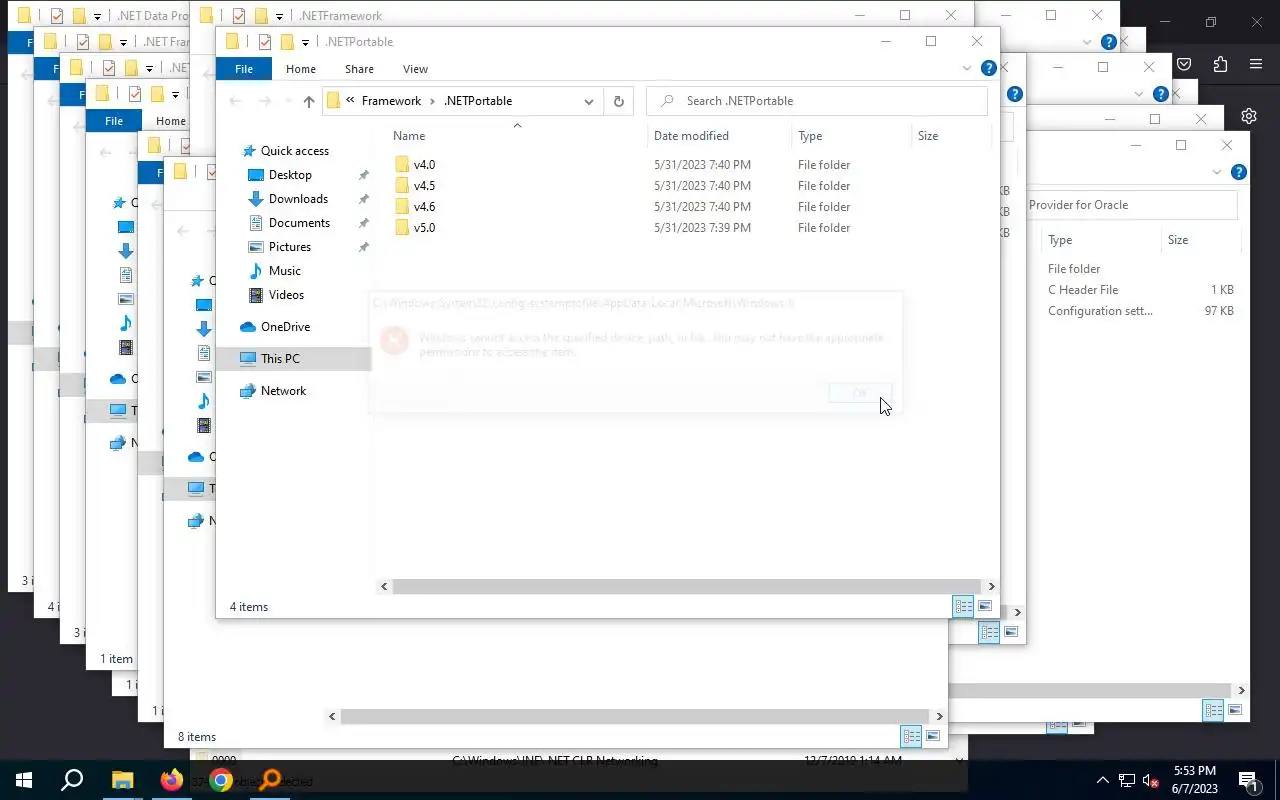Viewport: 1280px width, 800px height.
Task: Switch .NETPortable to details view
Action: [x=963, y=607]
